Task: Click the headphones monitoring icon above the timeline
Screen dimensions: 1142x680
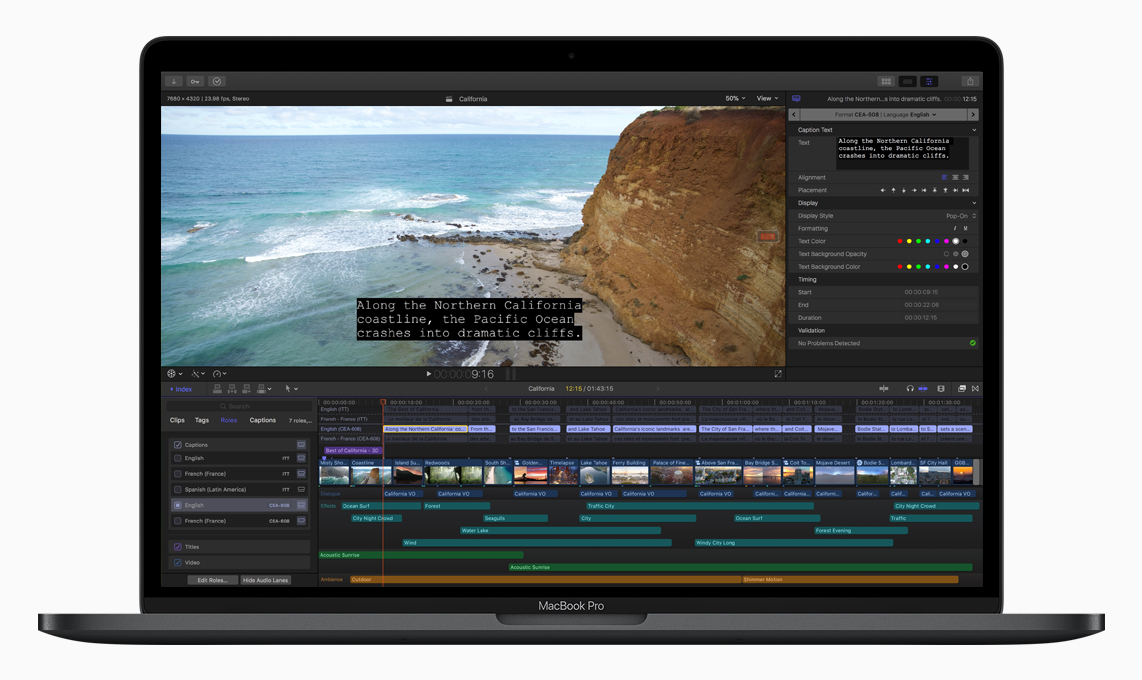Action: point(910,388)
